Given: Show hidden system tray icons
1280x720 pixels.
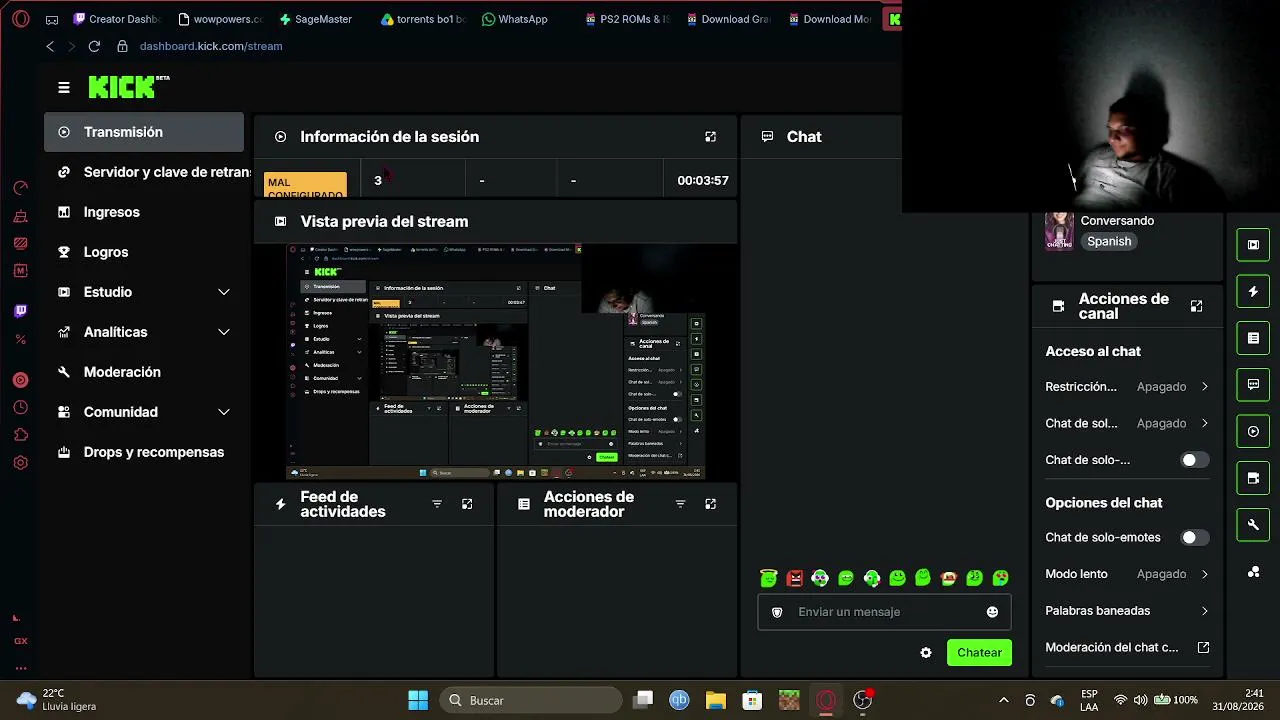Looking at the screenshot, I should (x=1004, y=700).
